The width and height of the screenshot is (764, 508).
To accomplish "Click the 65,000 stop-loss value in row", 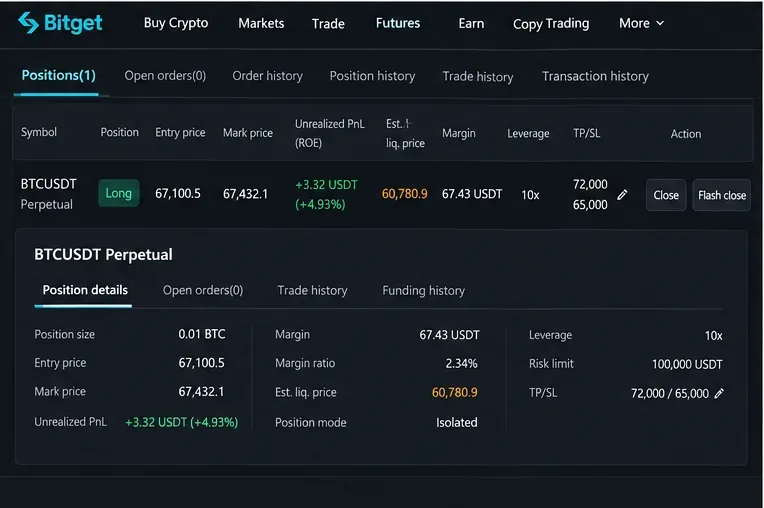I will click(590, 205).
